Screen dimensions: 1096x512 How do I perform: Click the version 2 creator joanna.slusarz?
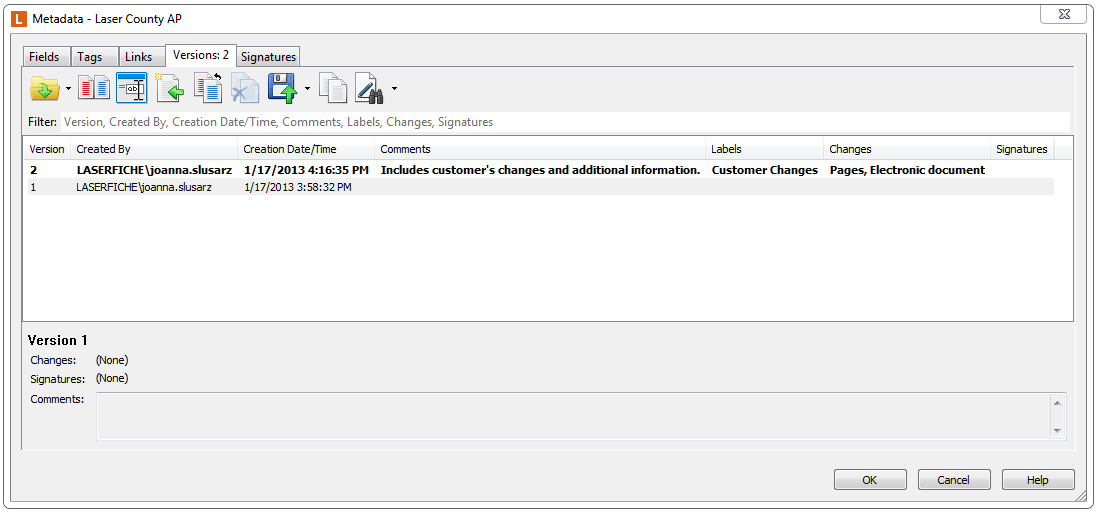[x=154, y=170]
